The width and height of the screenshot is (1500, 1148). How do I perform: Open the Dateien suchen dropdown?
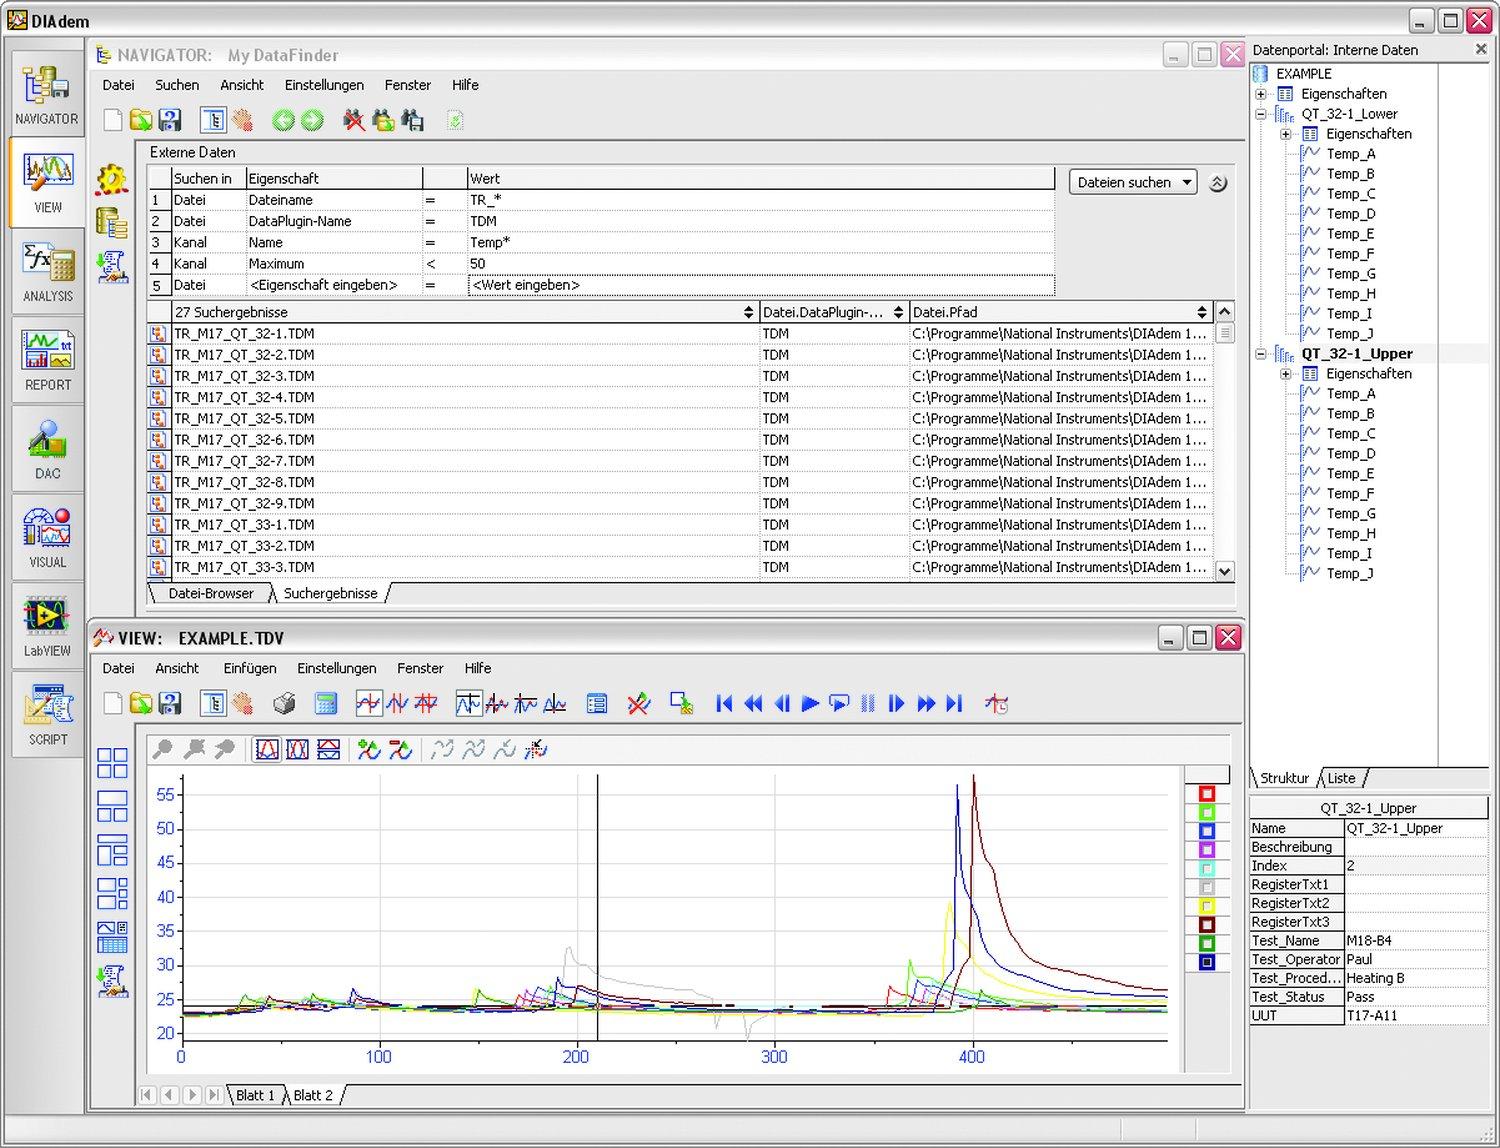coord(1133,182)
